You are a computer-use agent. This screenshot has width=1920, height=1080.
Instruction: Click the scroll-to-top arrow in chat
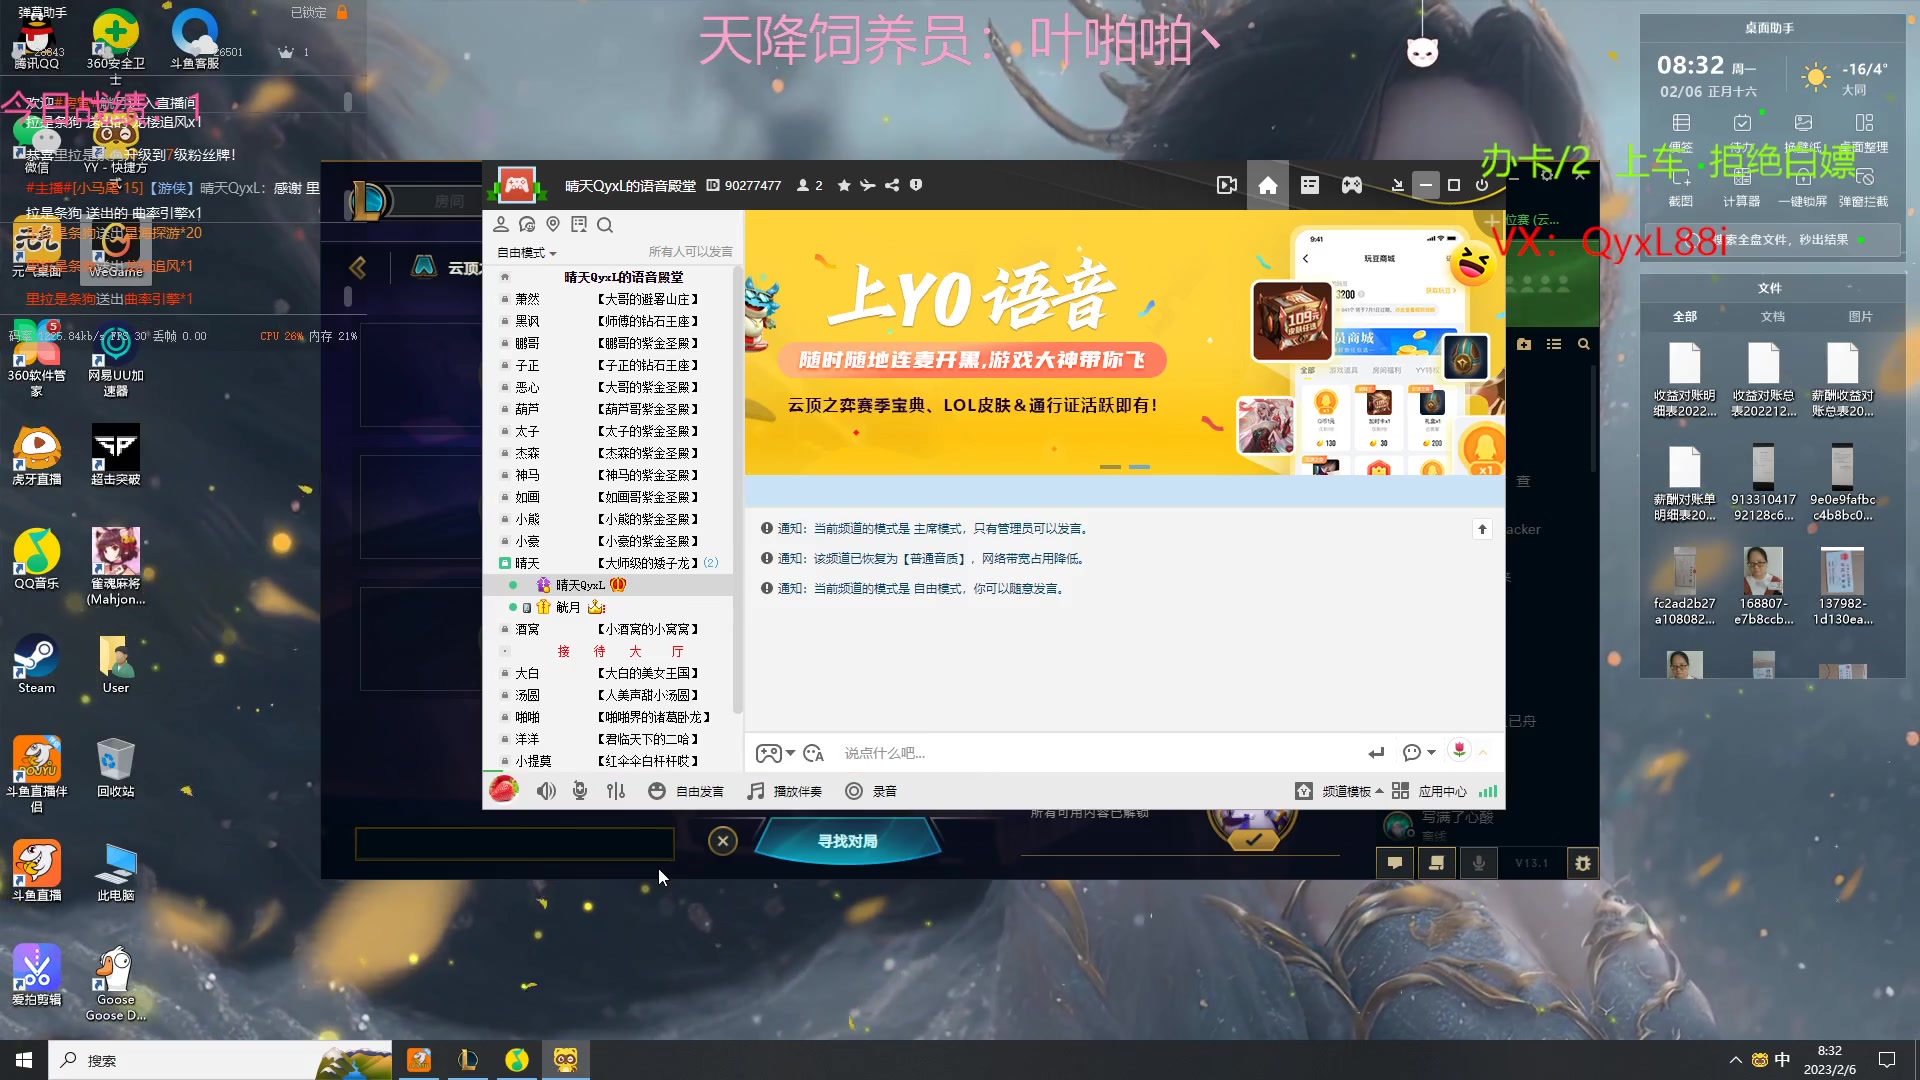(x=1482, y=529)
